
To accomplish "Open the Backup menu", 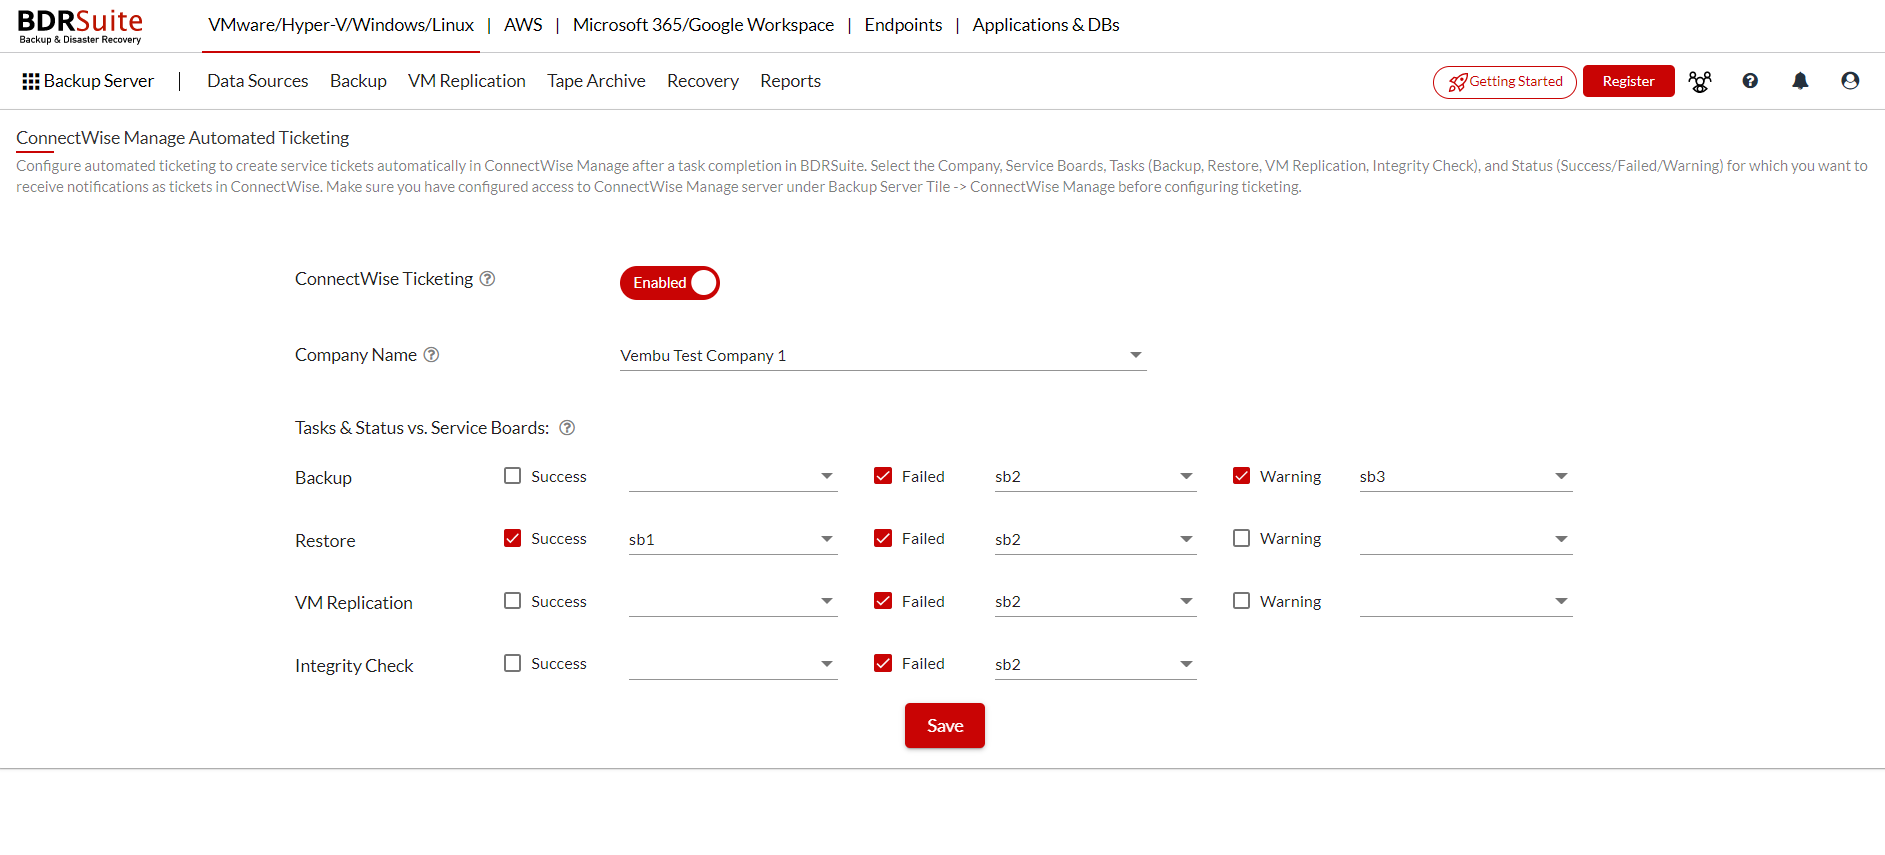I will click(x=358, y=81).
